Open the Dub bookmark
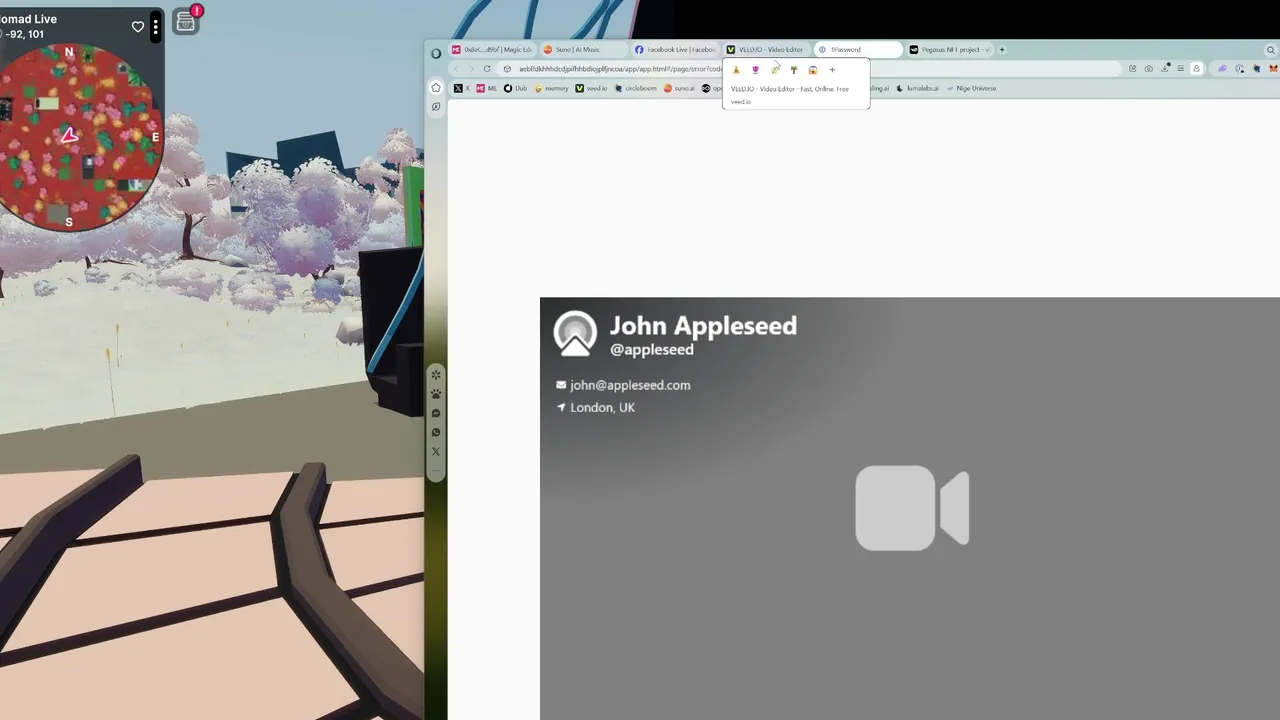The height and width of the screenshot is (720, 1280). [515, 88]
